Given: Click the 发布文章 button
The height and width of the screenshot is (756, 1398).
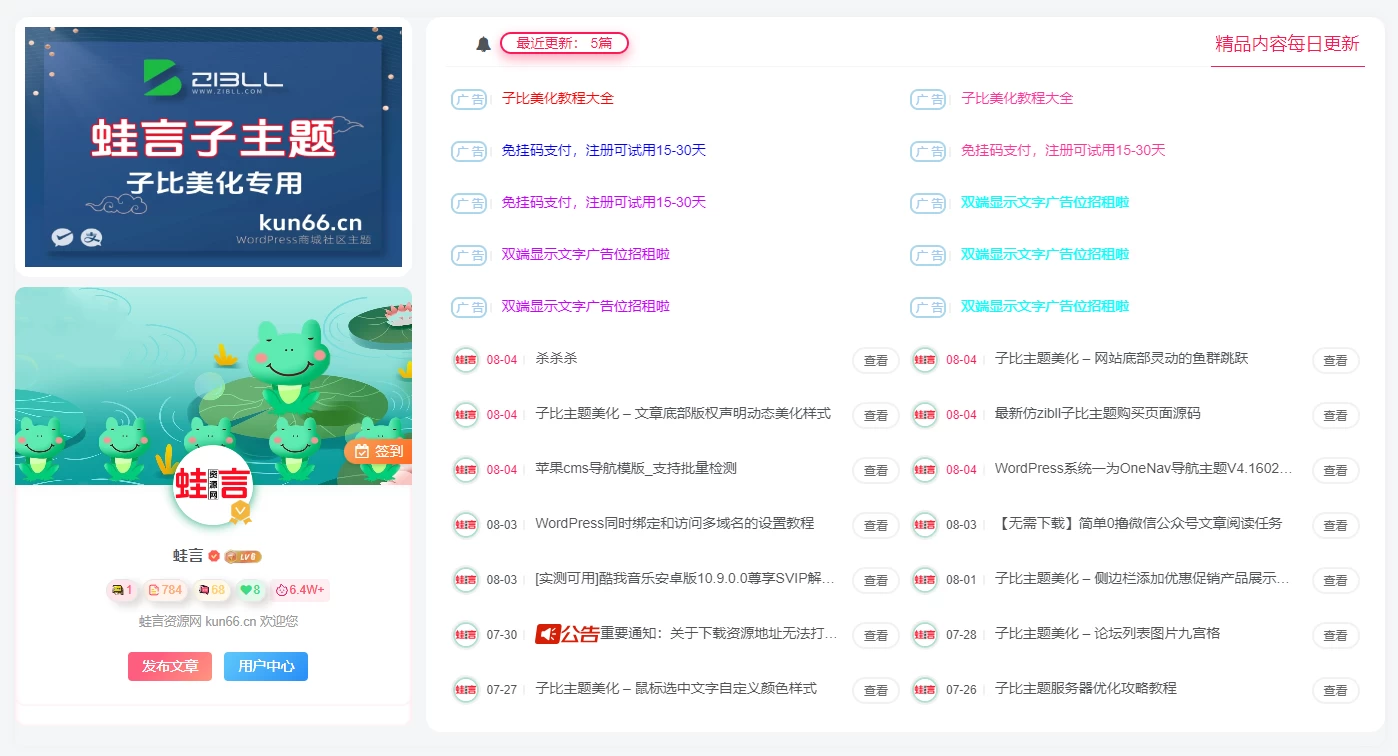Looking at the screenshot, I should click(170, 666).
